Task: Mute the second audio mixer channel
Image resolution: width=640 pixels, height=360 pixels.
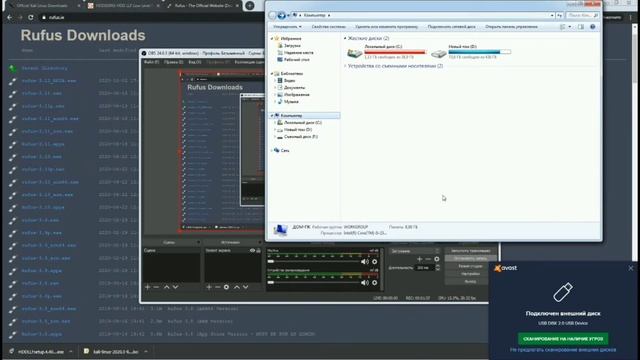Action: coord(364,282)
